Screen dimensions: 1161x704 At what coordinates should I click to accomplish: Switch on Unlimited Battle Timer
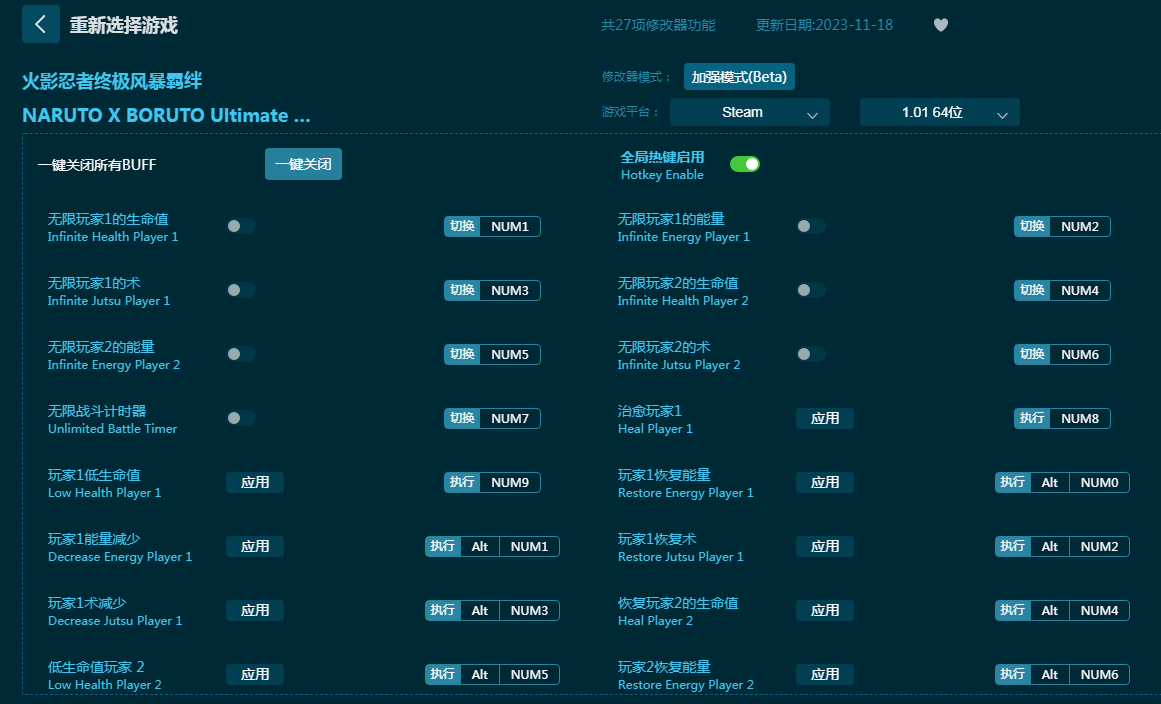pyautogui.click(x=240, y=419)
